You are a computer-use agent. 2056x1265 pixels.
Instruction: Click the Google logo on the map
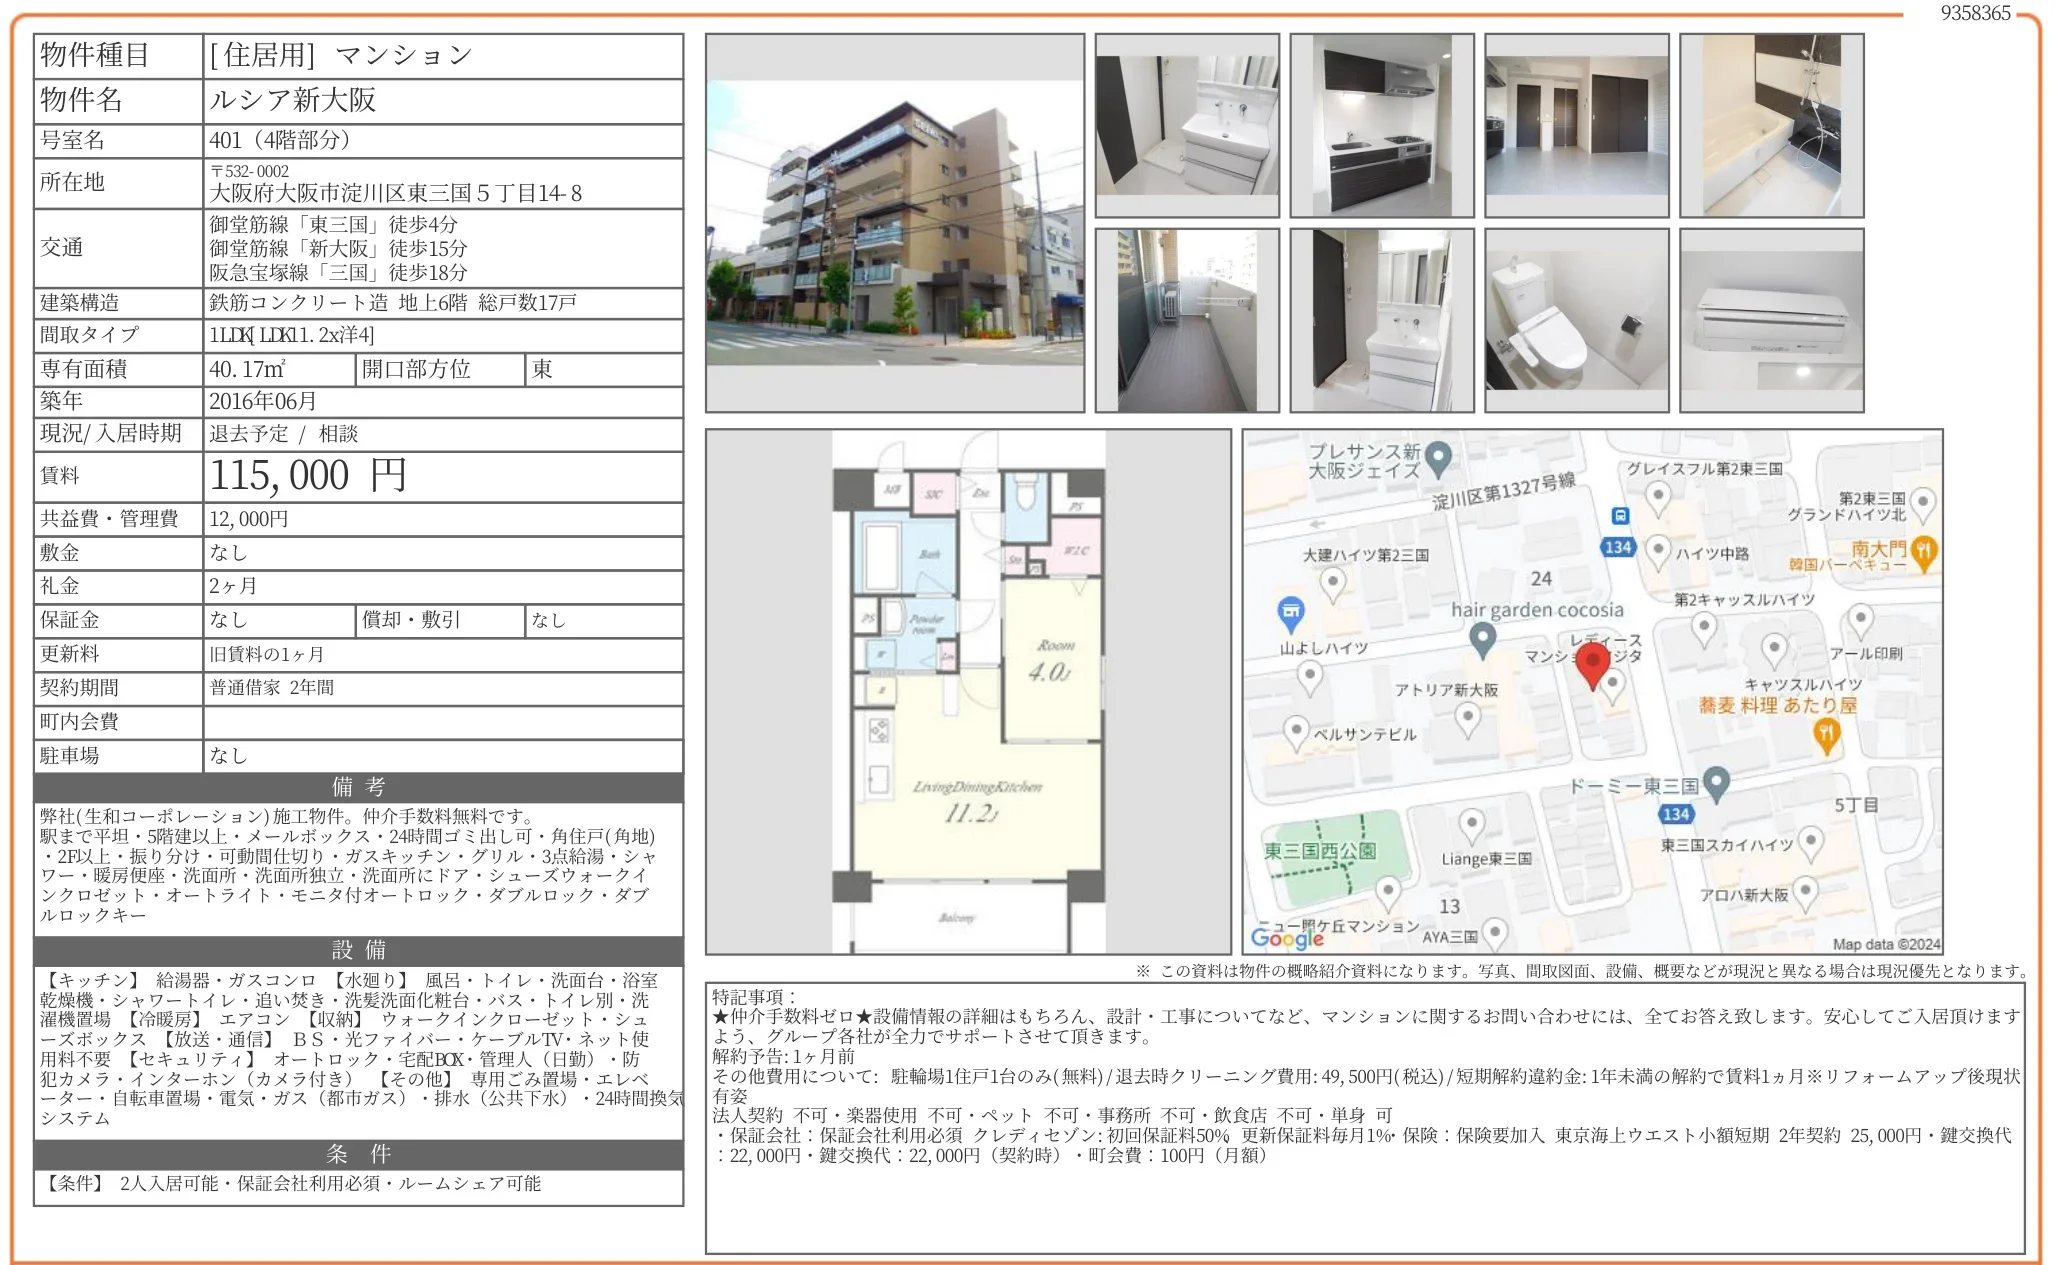click(x=1287, y=937)
